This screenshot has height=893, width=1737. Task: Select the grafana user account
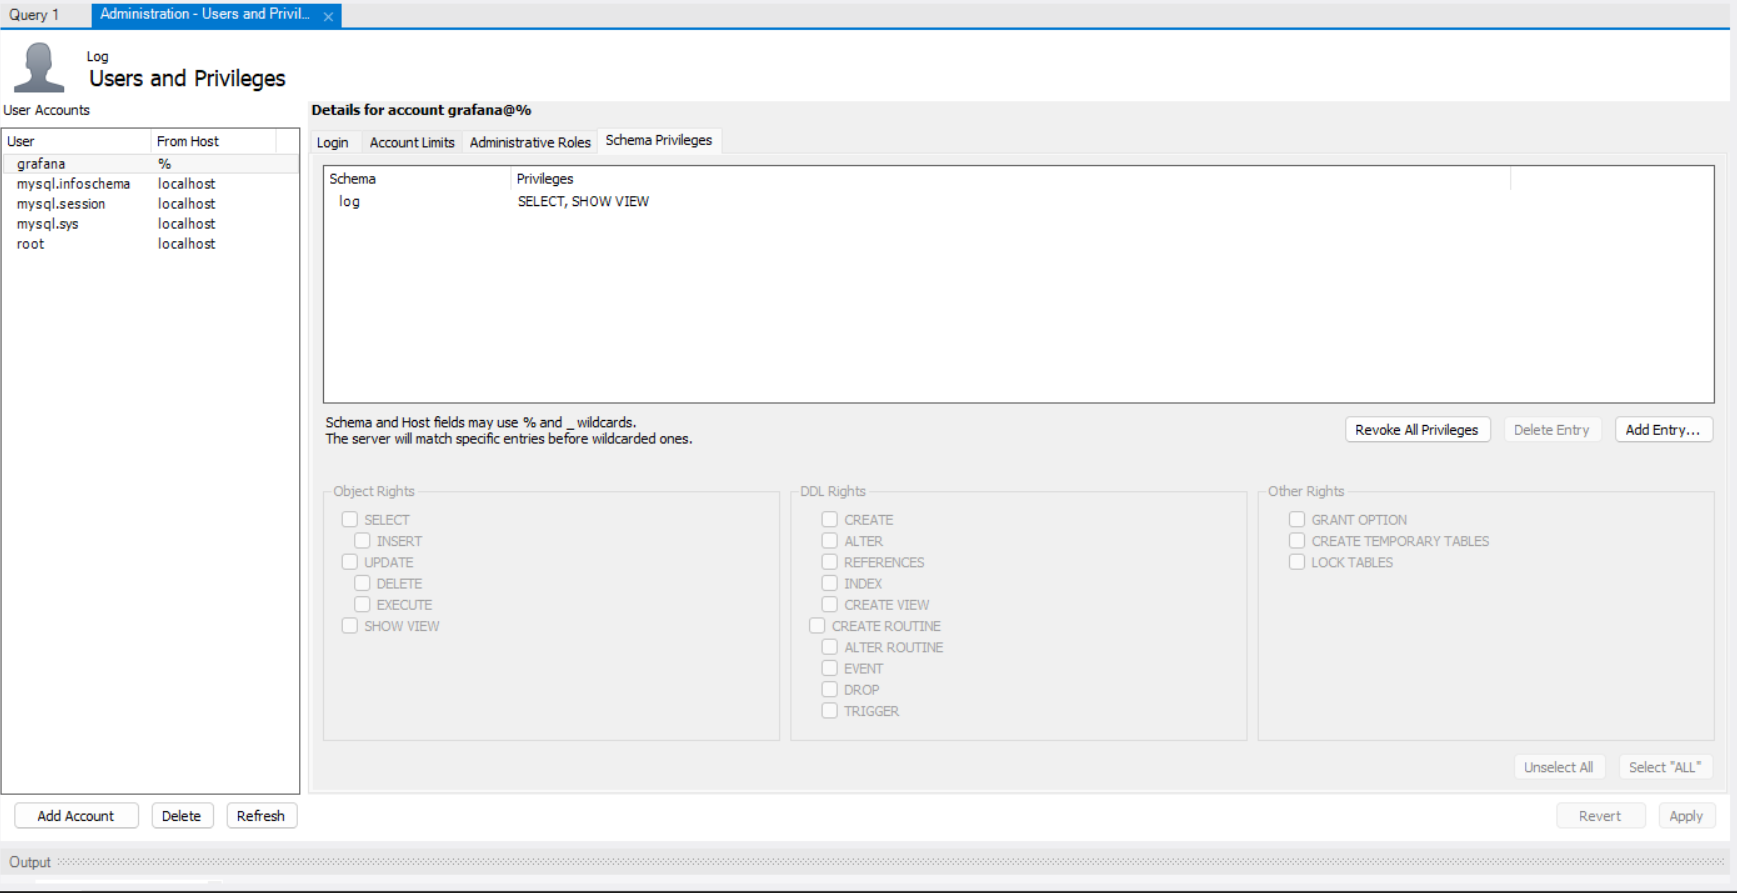tap(150, 164)
